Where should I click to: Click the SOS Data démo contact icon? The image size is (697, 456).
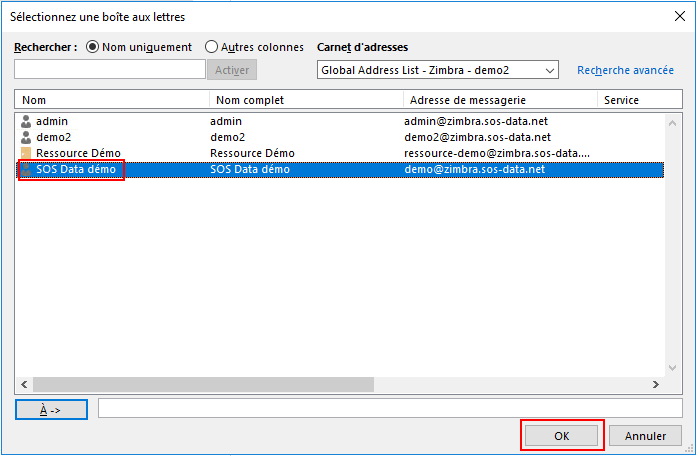click(x=27, y=170)
